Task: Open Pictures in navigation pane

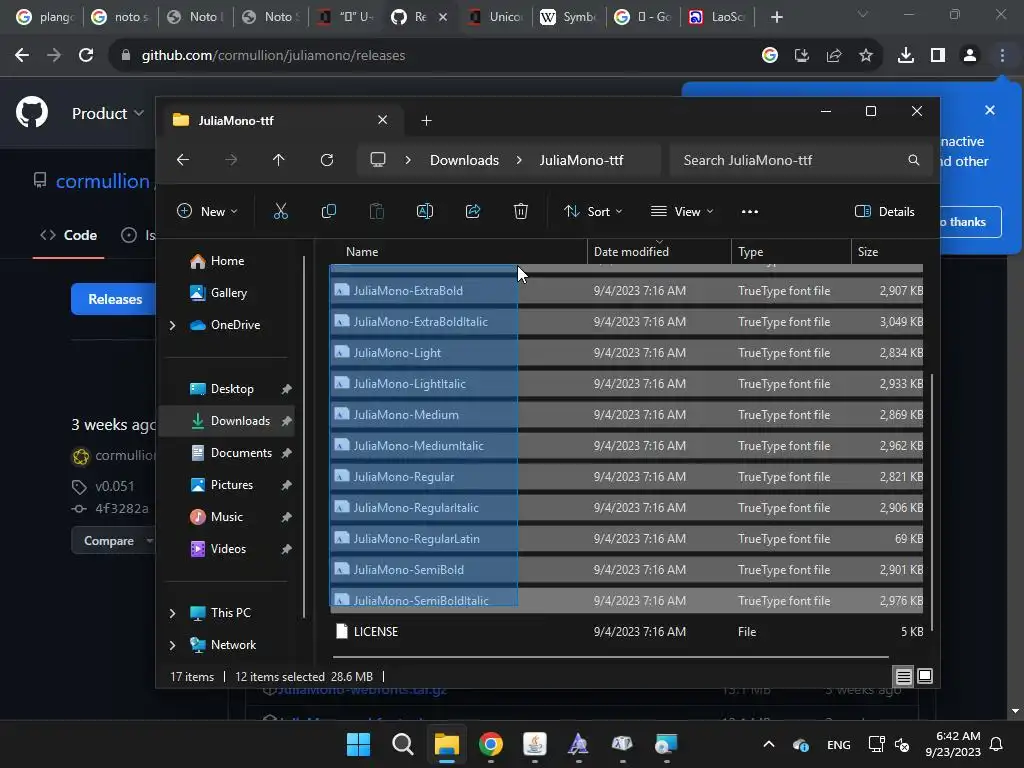Action: (x=227, y=485)
